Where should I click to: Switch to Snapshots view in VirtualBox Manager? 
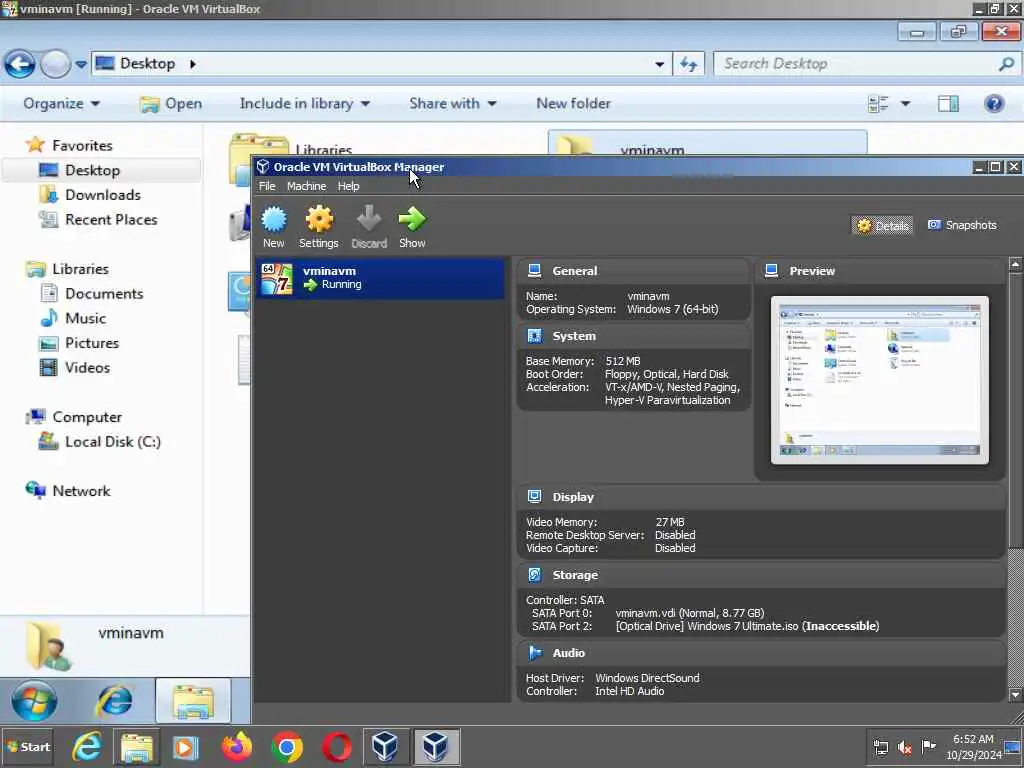(962, 225)
